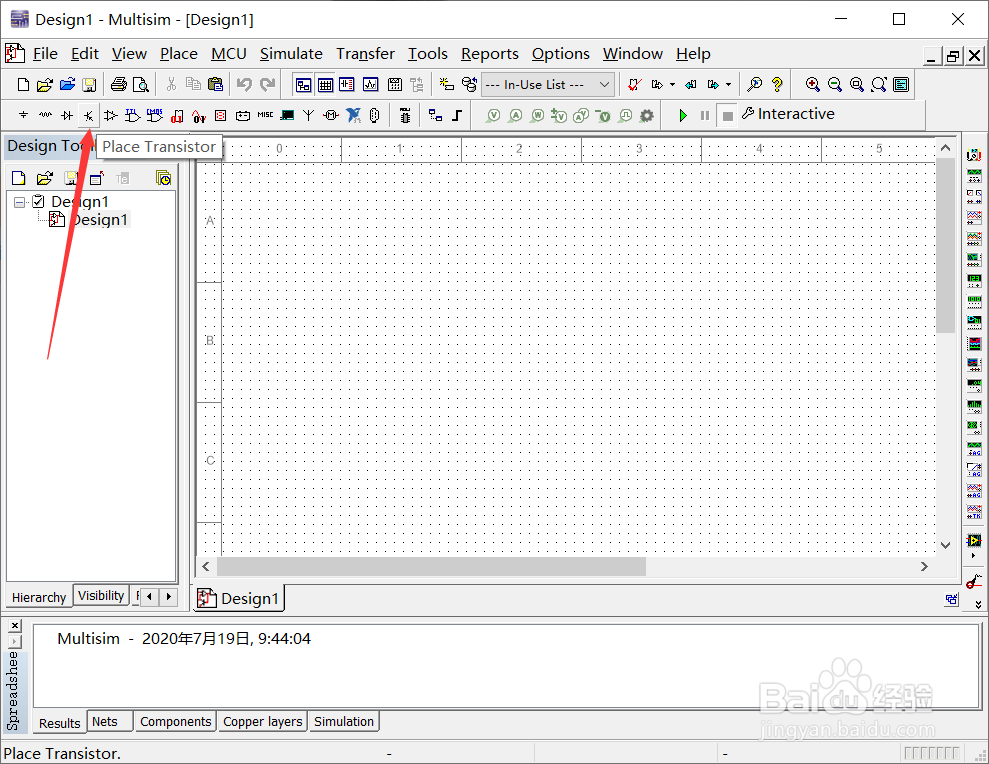Viewport: 989px width, 764px height.
Task: Click the Place Transistor icon
Action: tap(88, 115)
